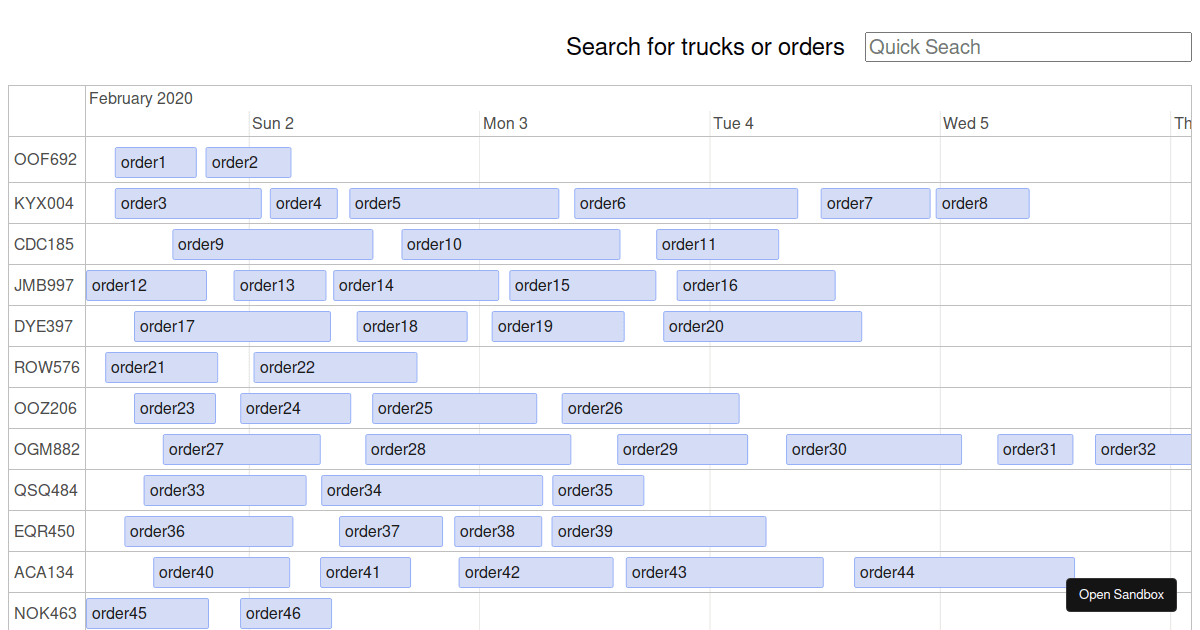Click the truck label OOF692
This screenshot has width=1200, height=630.
(x=46, y=159)
